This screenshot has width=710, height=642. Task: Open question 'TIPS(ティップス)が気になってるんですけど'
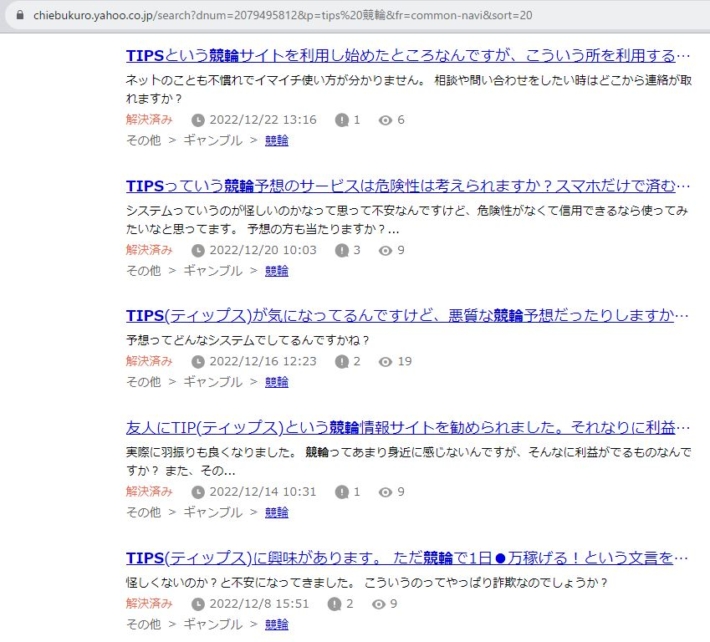point(407,315)
